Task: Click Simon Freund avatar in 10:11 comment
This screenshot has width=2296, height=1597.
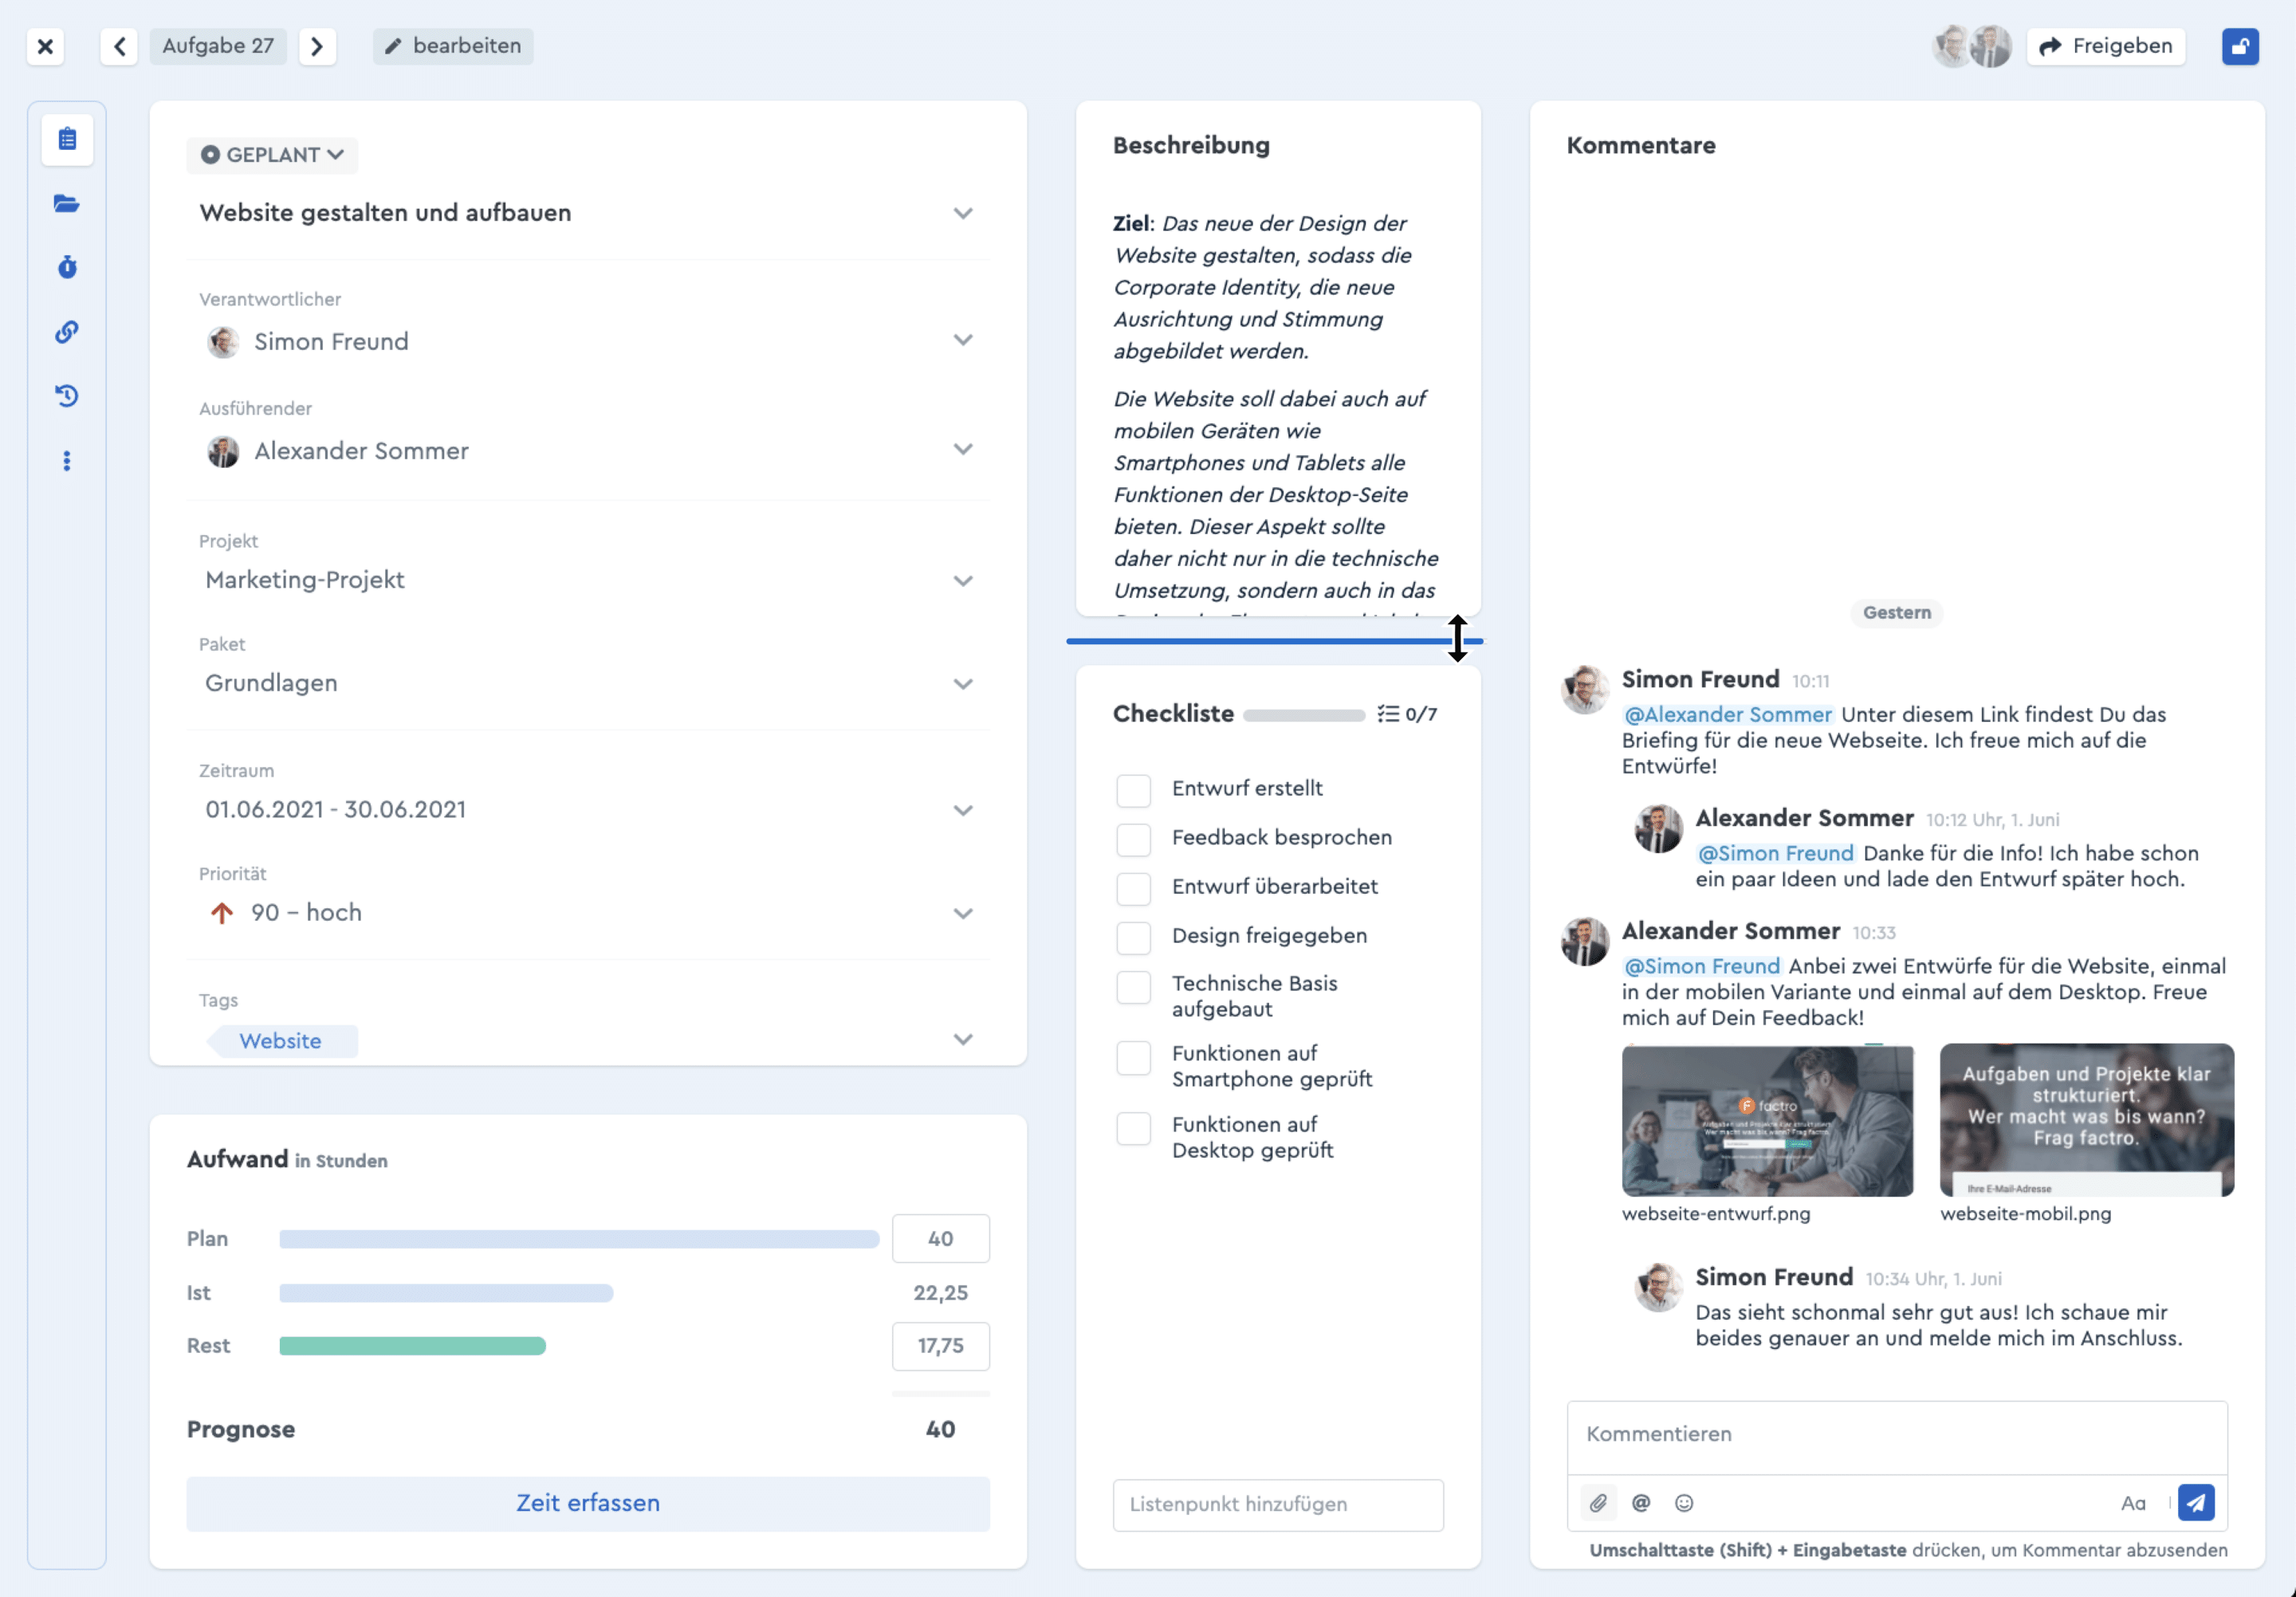Action: 1584,690
